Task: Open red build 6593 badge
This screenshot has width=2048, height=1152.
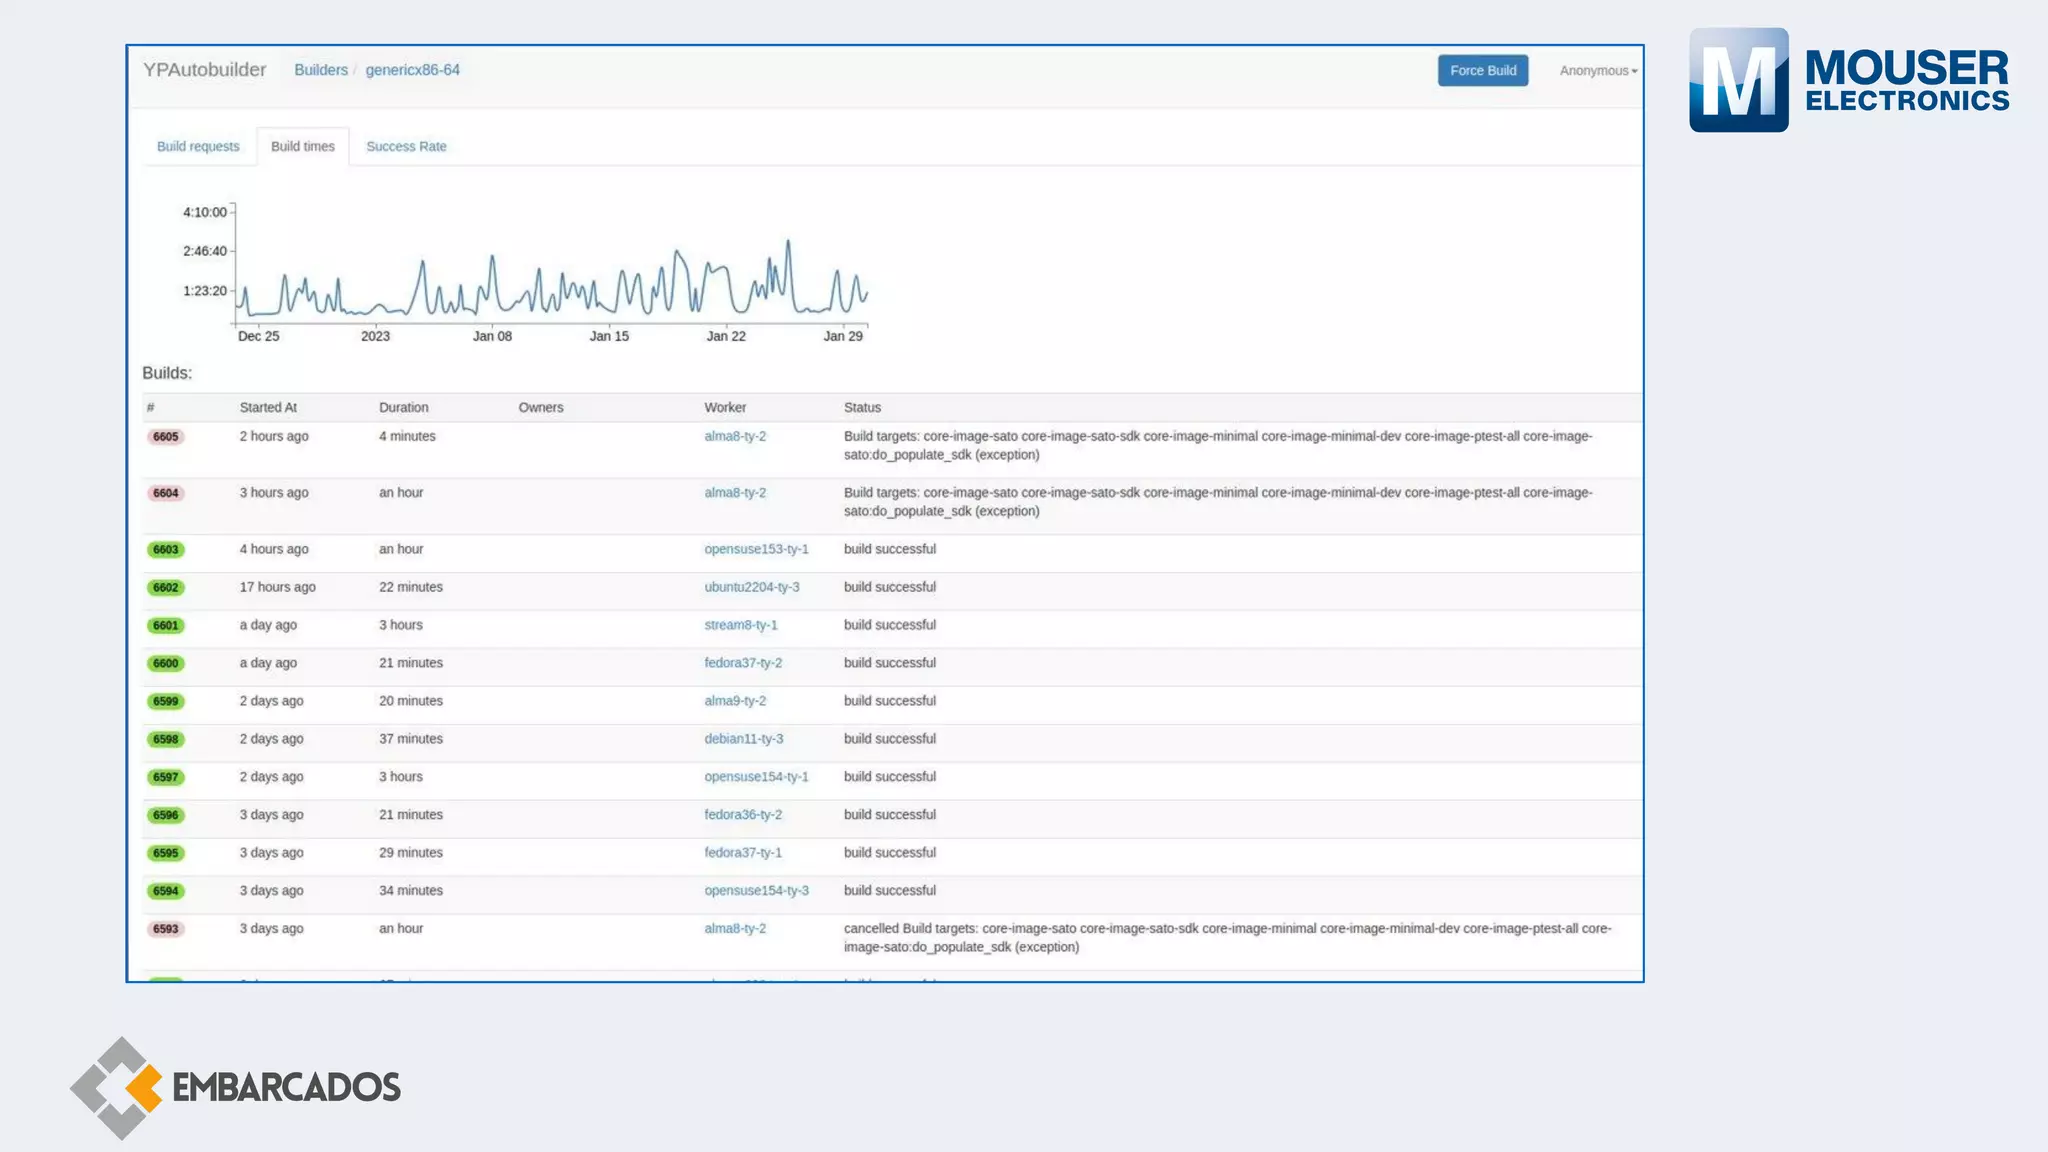Action: pos(166,930)
